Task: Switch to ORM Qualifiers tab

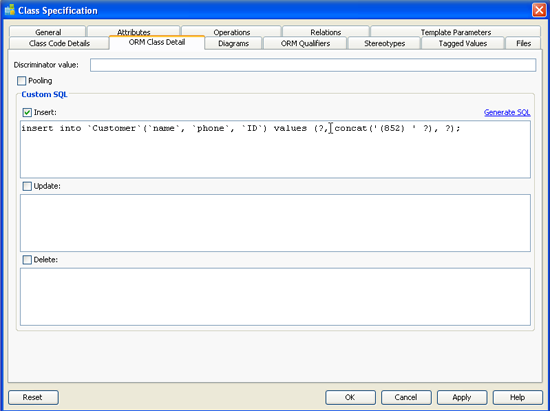Action: (x=305, y=43)
